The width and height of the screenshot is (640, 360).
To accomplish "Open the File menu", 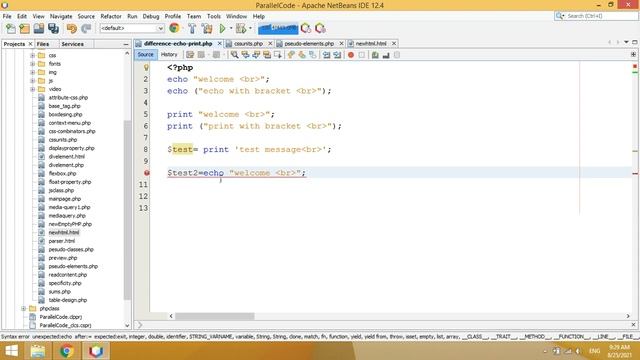I will [x=7, y=16].
